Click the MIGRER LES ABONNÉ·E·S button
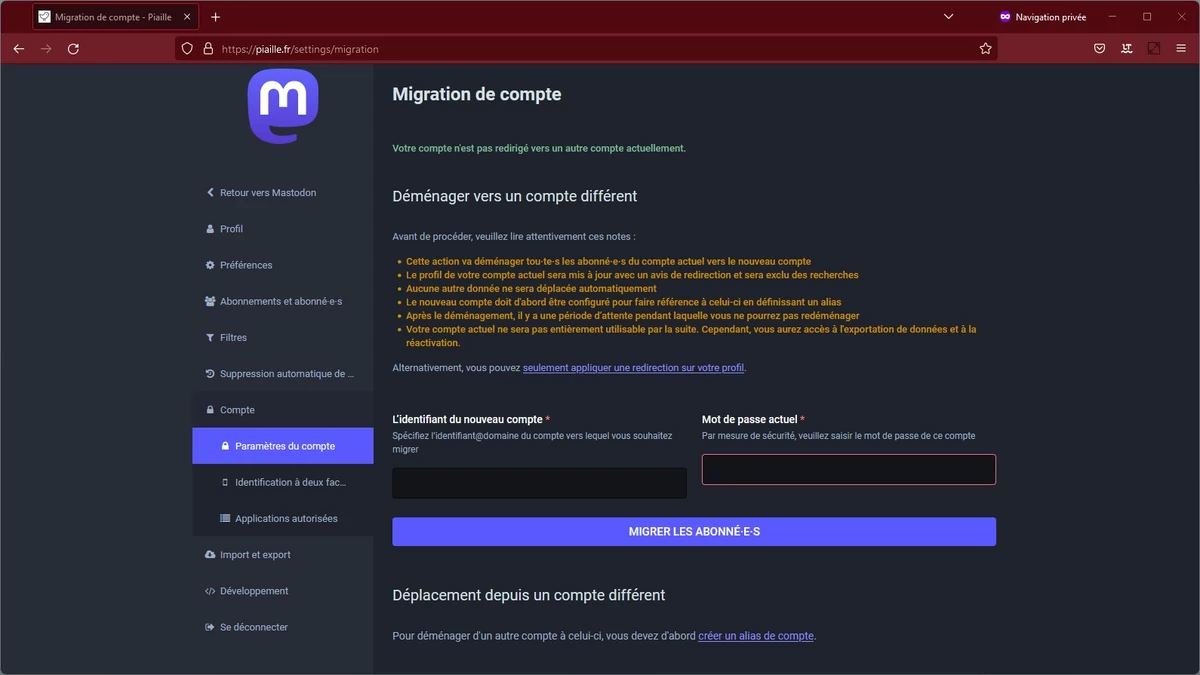This screenshot has height=675, width=1200. click(694, 532)
